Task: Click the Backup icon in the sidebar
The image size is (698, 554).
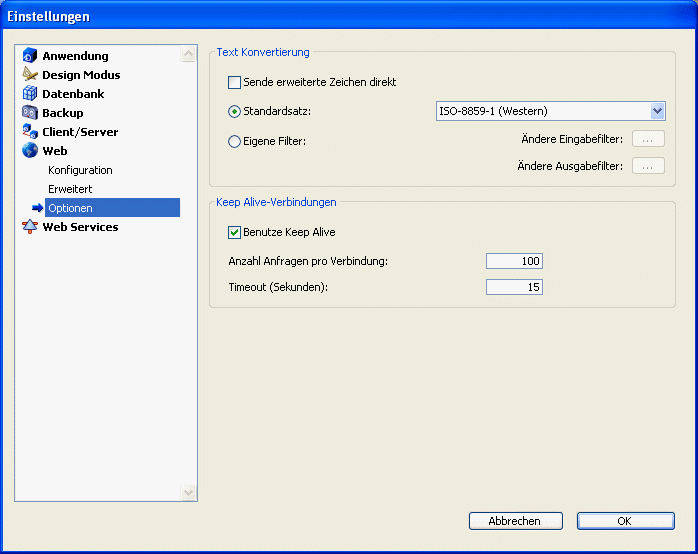Action: [30, 113]
